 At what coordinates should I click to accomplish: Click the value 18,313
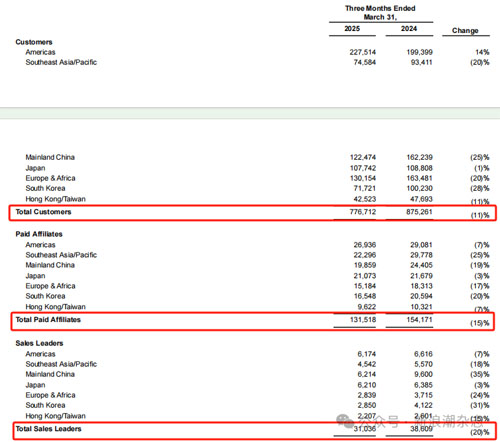[x=421, y=286]
